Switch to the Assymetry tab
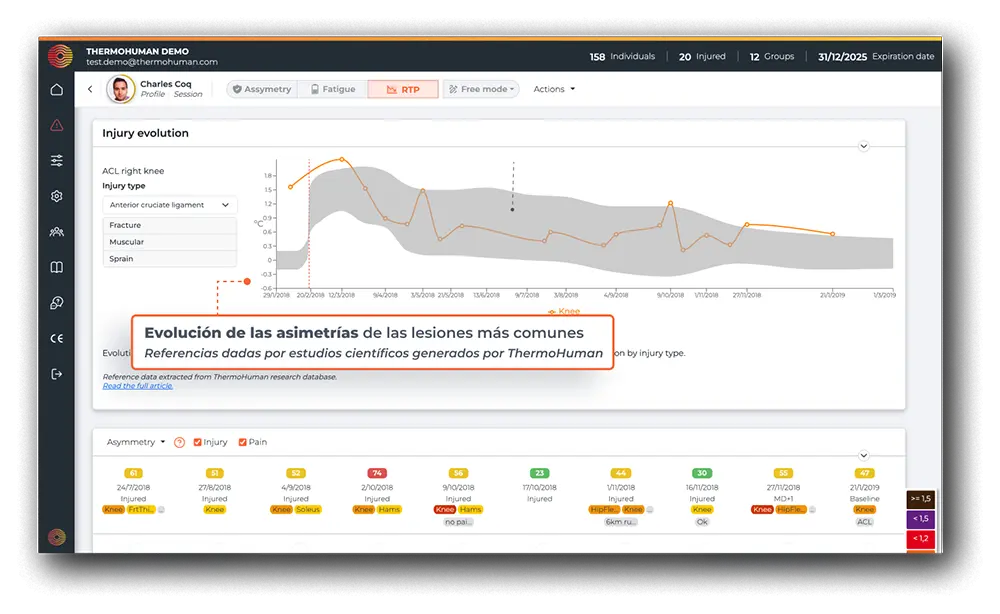 (x=262, y=90)
